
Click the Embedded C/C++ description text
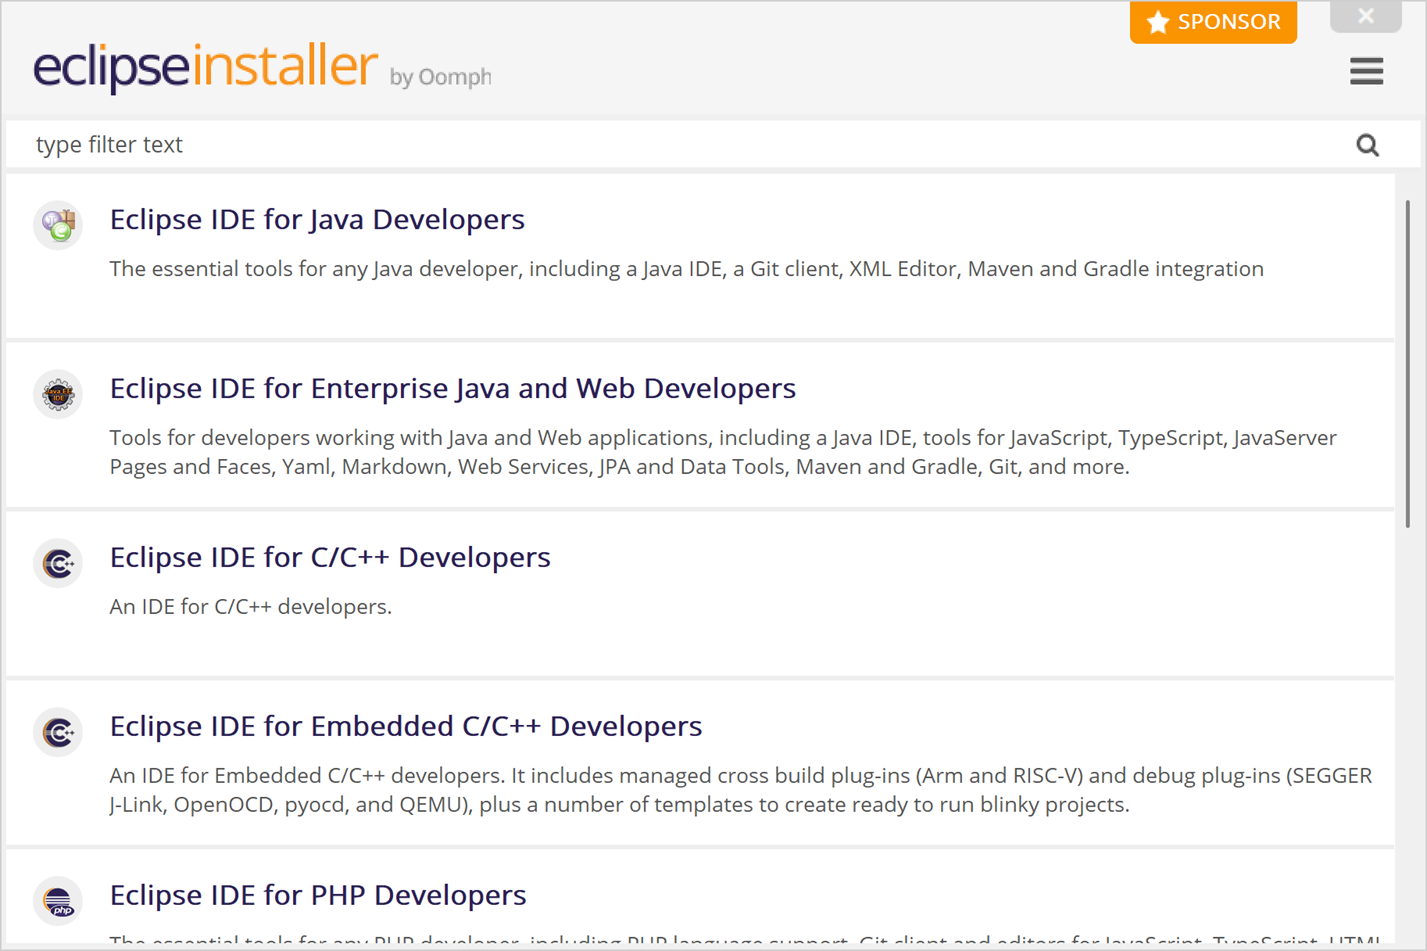[x=741, y=790]
